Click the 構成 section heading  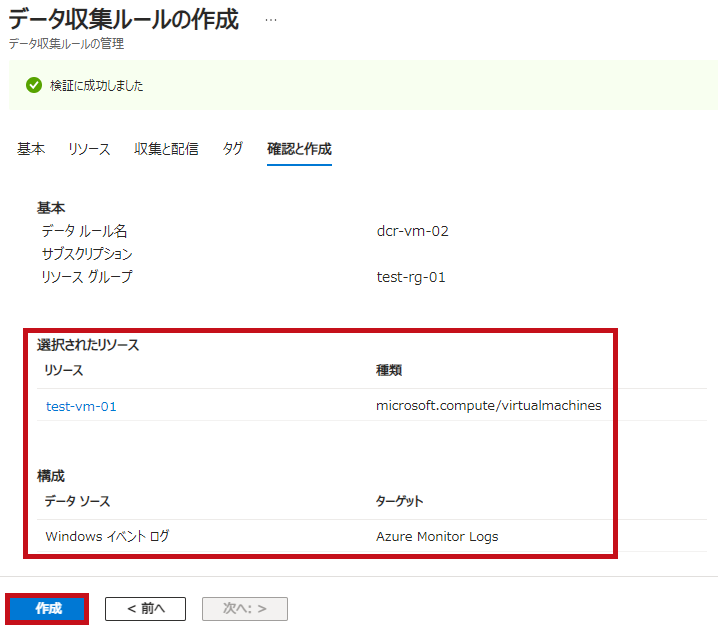pos(51,476)
